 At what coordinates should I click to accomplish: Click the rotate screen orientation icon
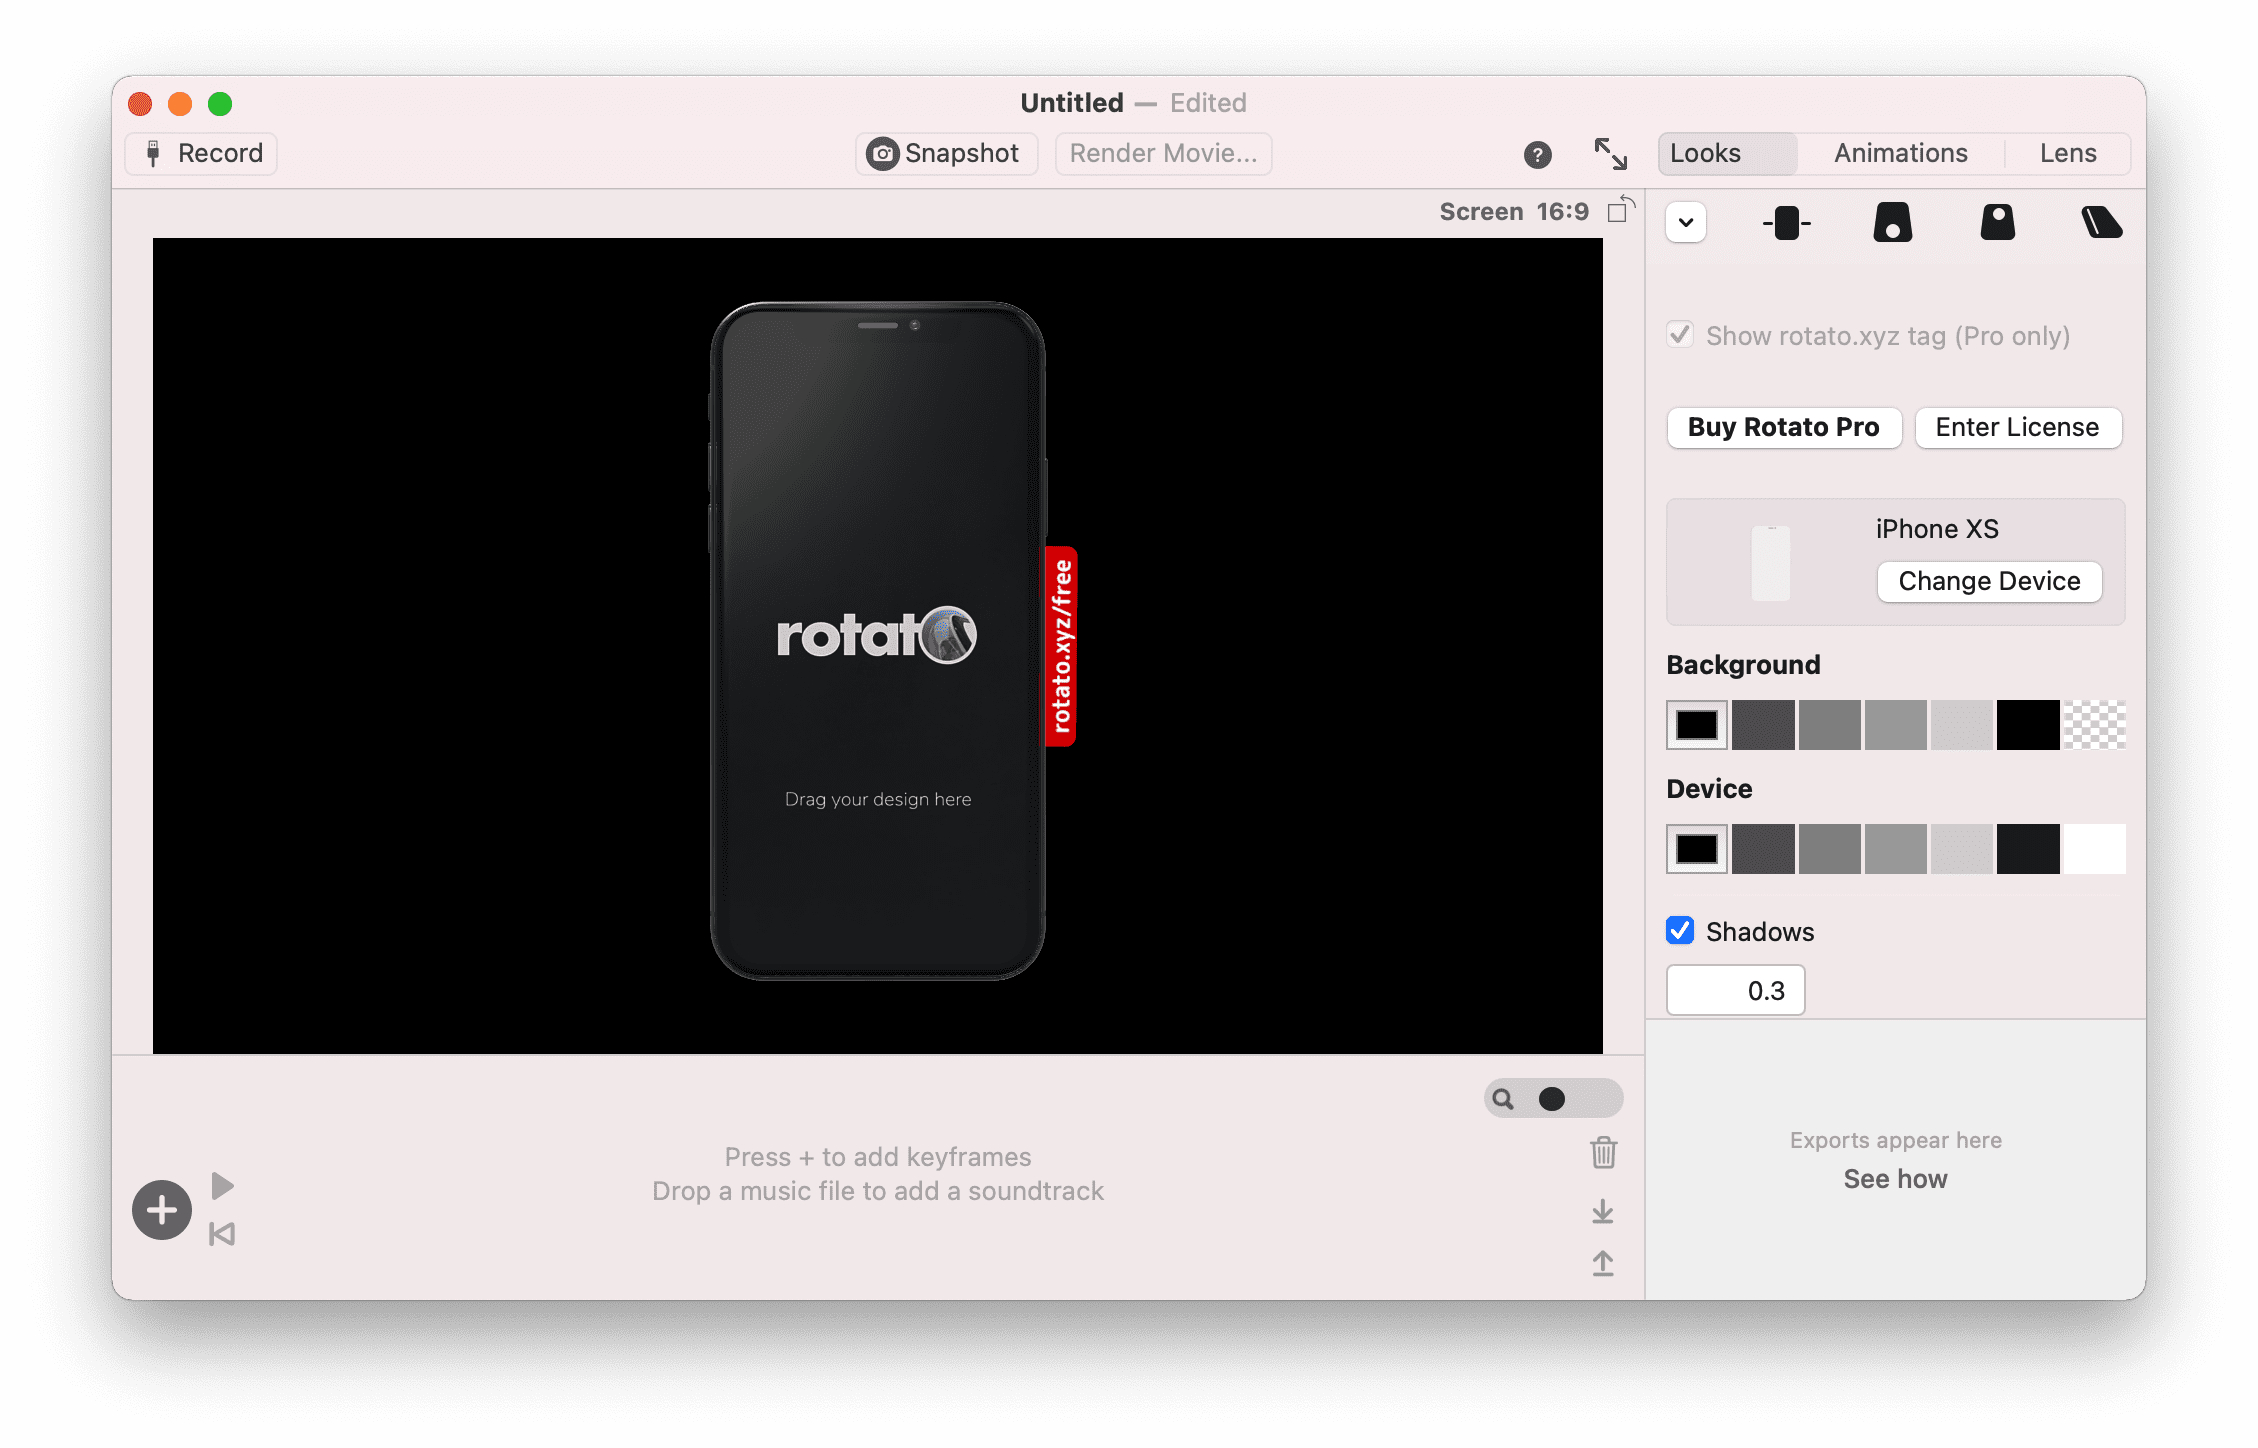[1620, 210]
